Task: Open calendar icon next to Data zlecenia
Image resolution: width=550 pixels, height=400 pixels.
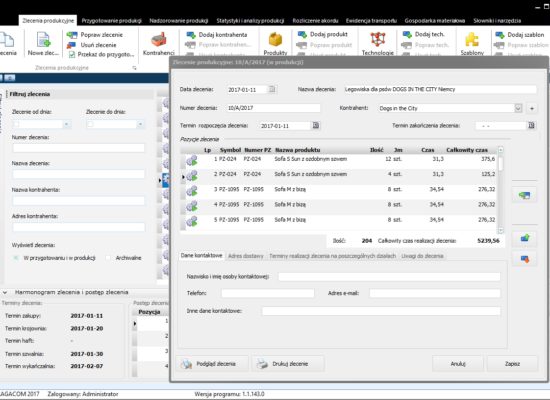Action: tap(272, 89)
